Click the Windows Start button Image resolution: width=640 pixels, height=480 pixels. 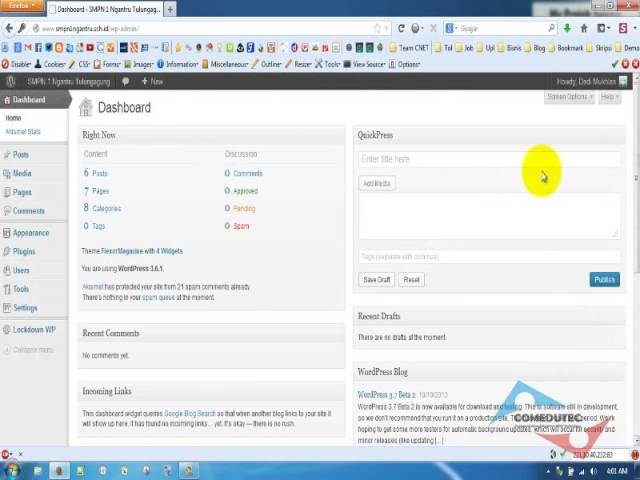(x=12, y=470)
